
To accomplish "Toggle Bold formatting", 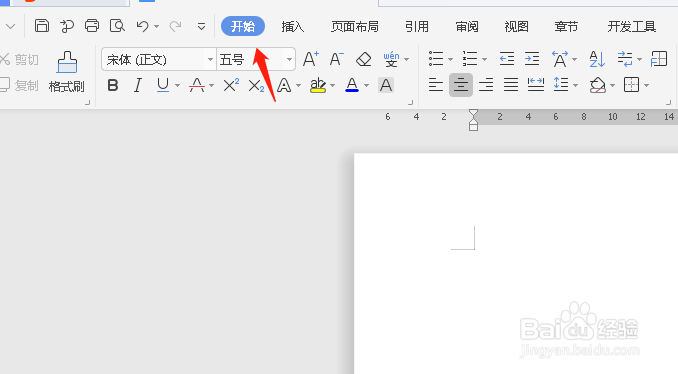I will click(113, 85).
